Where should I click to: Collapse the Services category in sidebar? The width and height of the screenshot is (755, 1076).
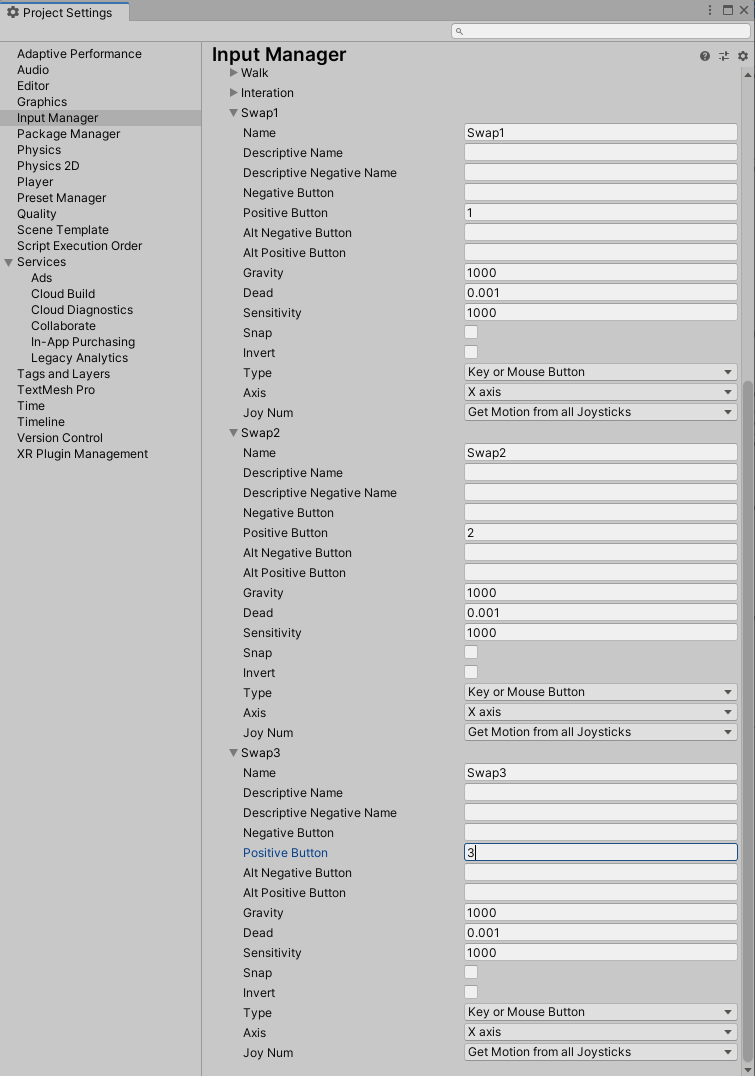click(x=9, y=262)
